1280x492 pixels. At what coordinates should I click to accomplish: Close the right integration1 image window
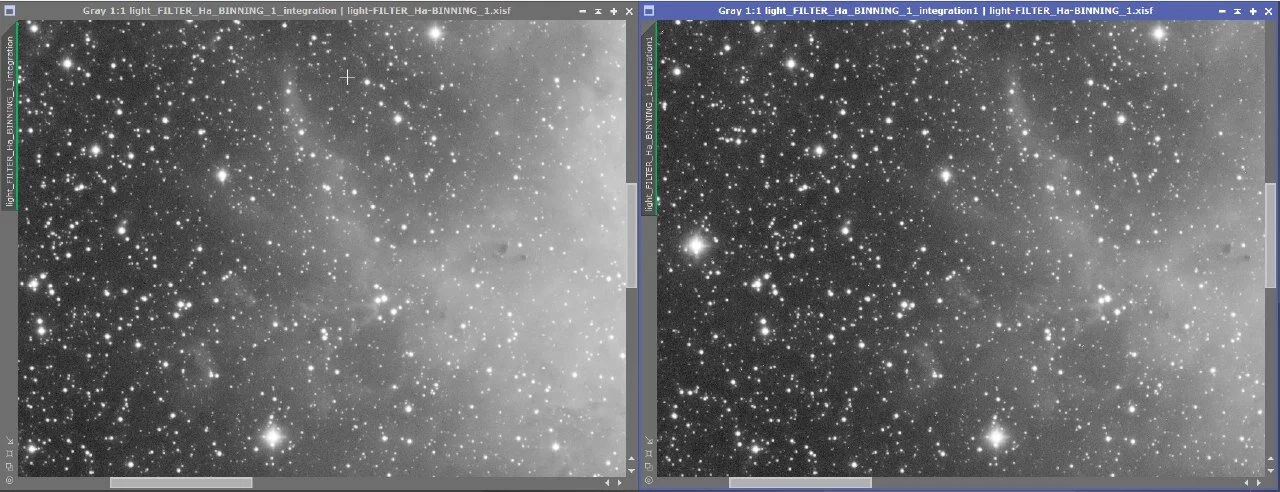click(1269, 11)
